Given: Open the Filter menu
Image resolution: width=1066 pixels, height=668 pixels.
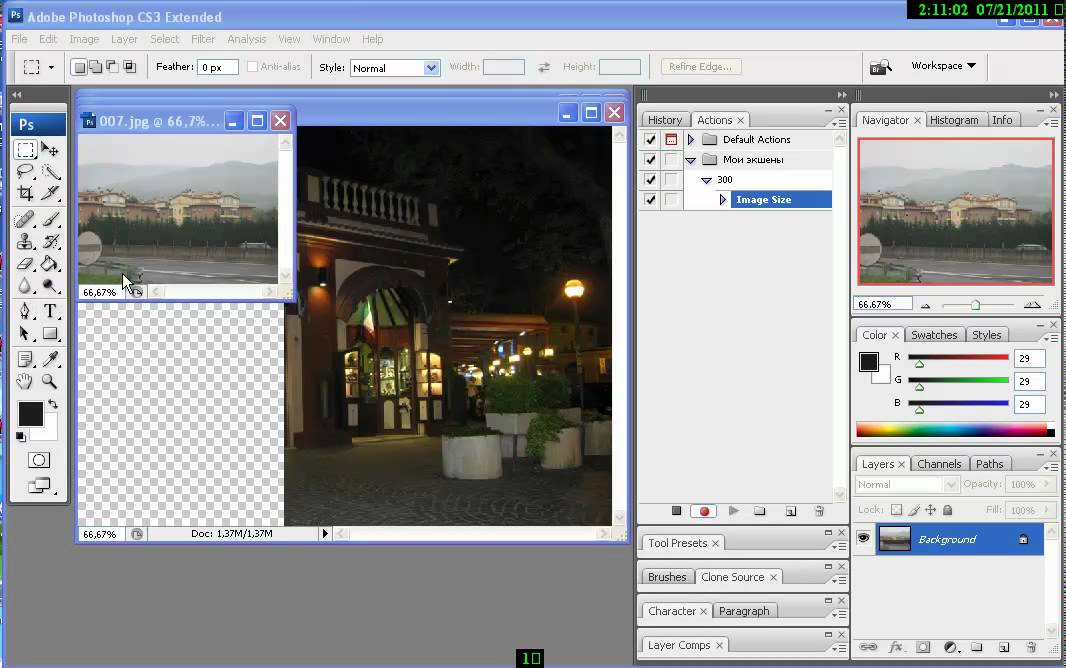Looking at the screenshot, I should 203,39.
